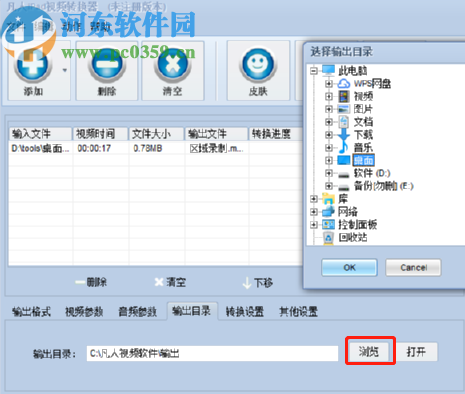Expand the 网络 tree node
Viewport: 465px width, 394px height.
point(313,212)
